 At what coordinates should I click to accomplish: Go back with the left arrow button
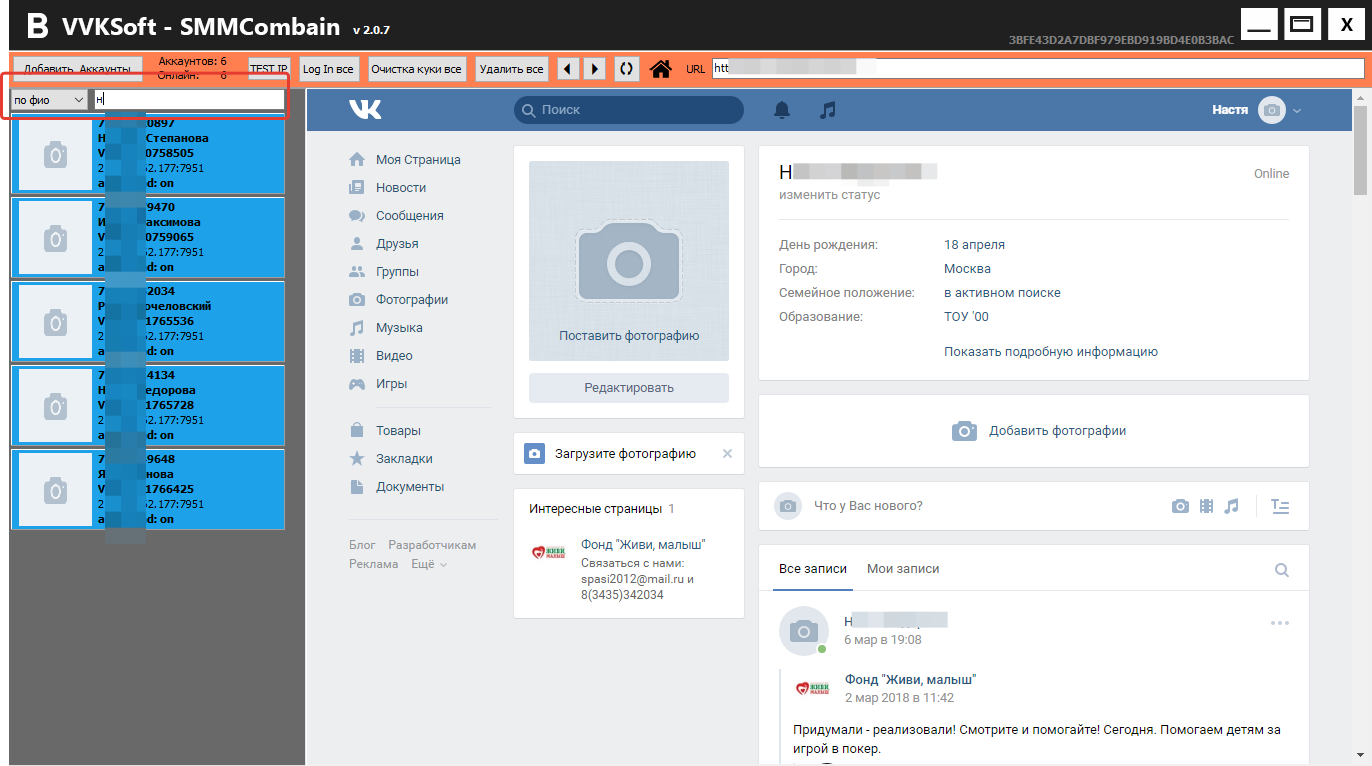tap(568, 69)
